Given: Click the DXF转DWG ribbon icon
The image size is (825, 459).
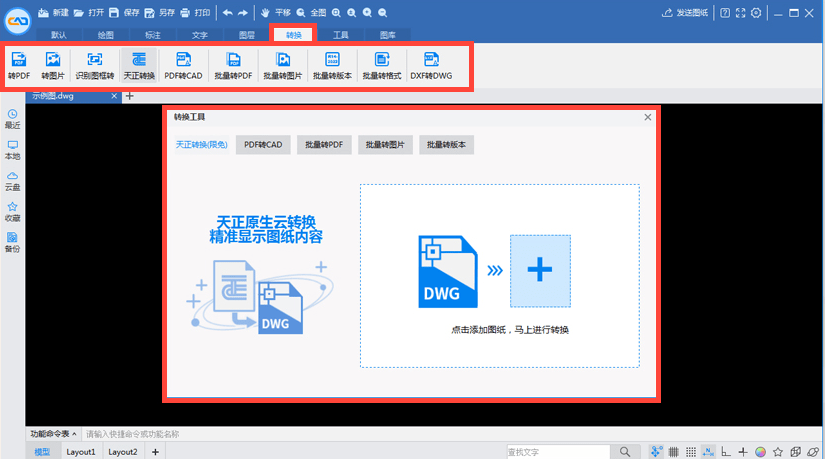Looking at the screenshot, I should (431, 66).
